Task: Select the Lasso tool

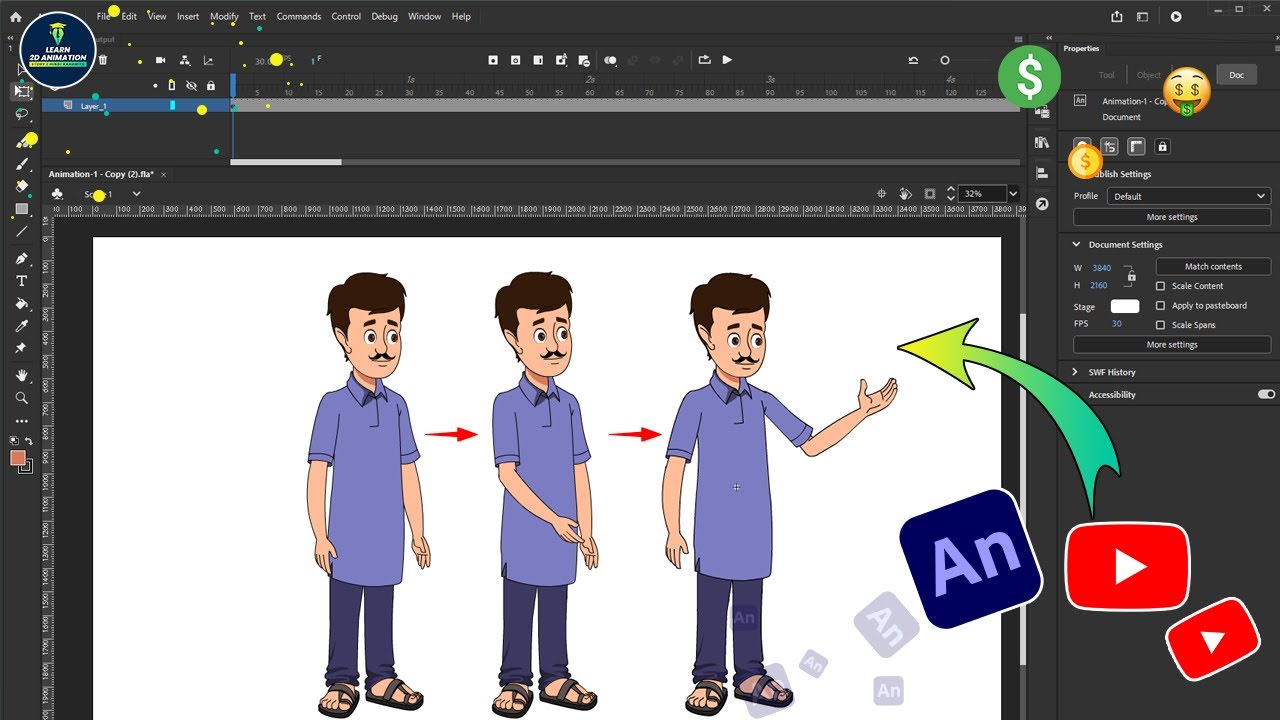Action: [22, 114]
